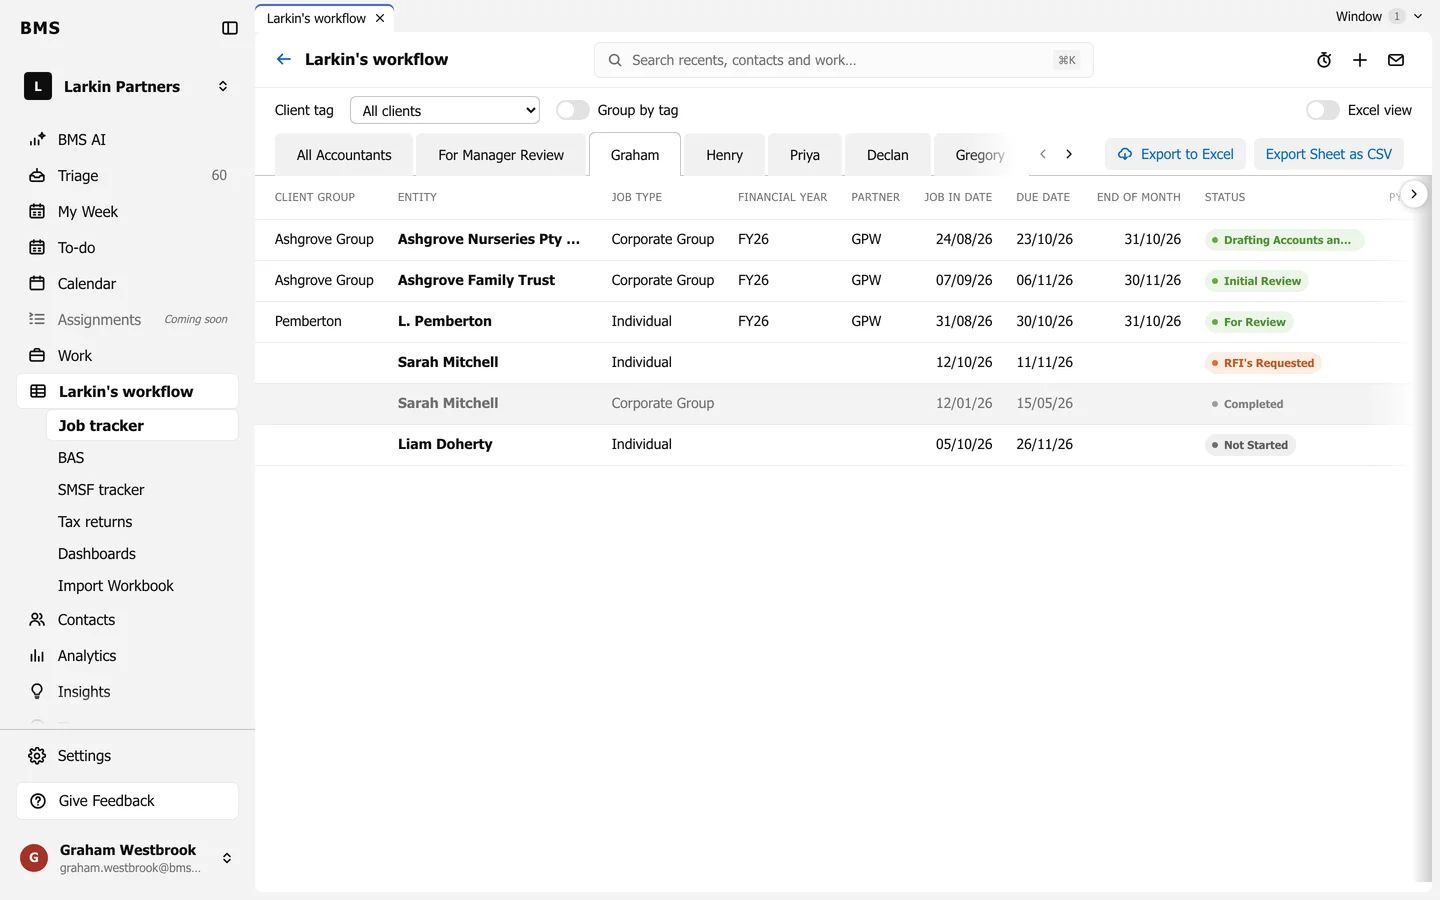This screenshot has height=900, width=1440.
Task: Collapse the sidebar panel icon
Action: click(230, 28)
